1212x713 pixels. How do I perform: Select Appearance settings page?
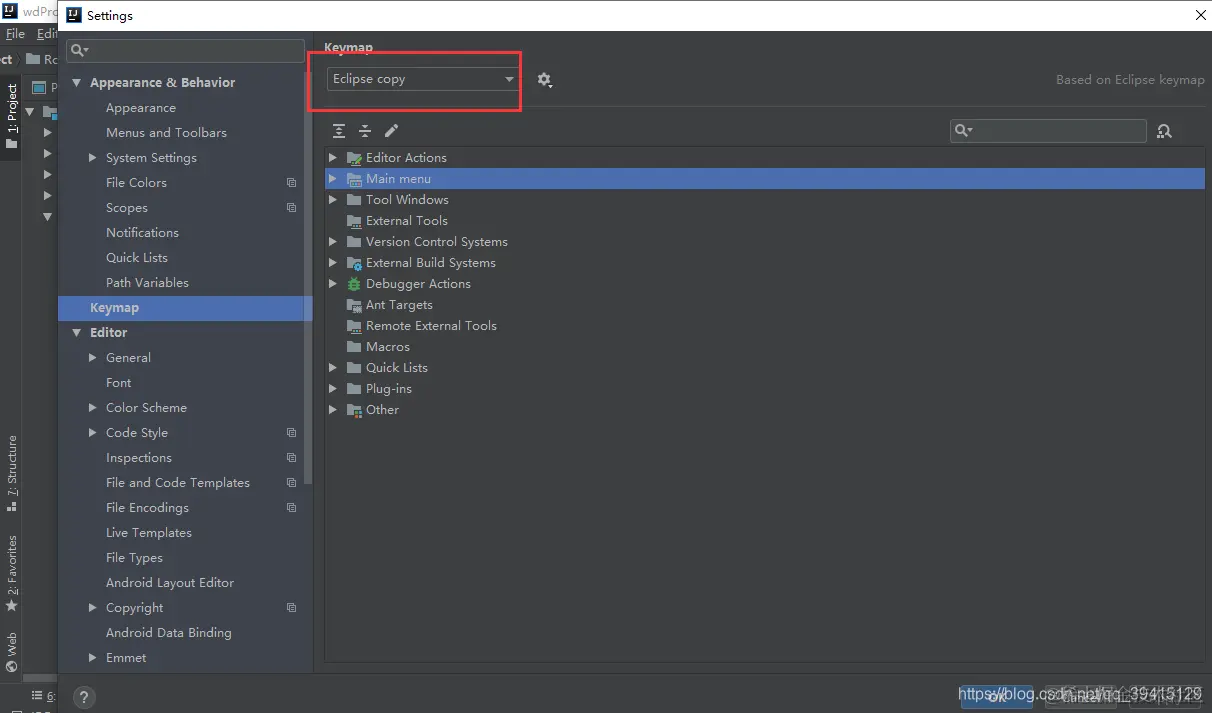tap(141, 108)
